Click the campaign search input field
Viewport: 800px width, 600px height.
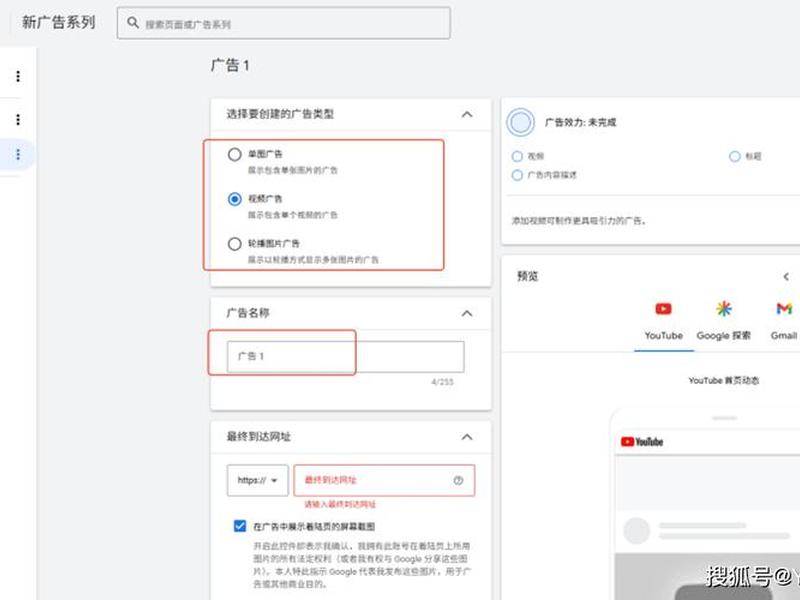pyautogui.click(x=284, y=23)
